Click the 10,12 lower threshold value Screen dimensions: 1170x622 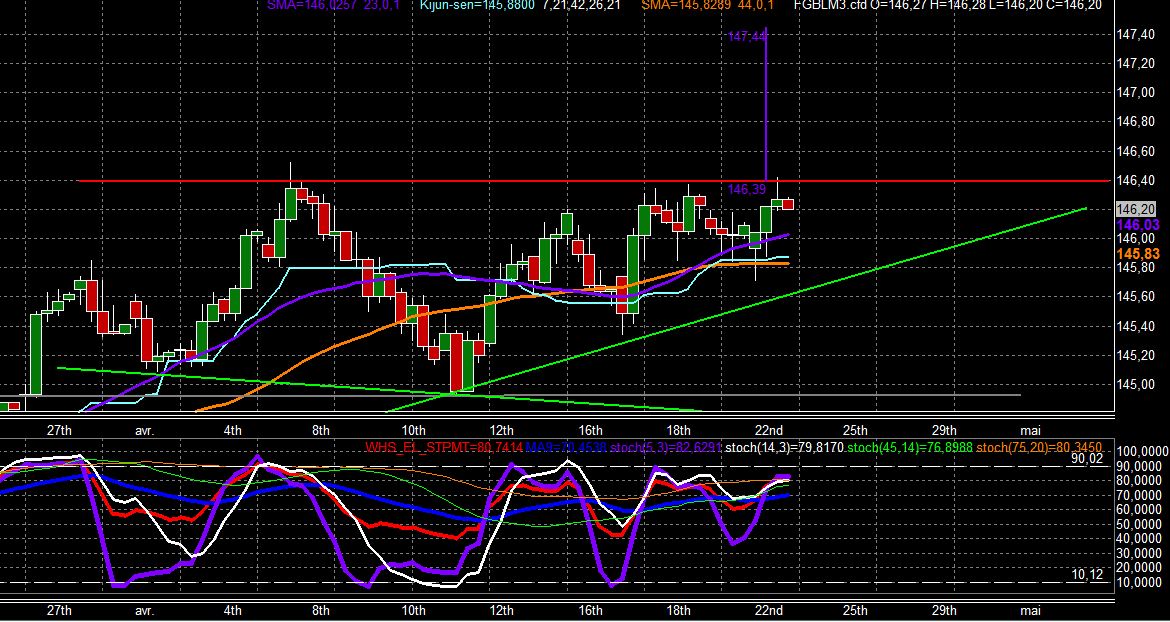coord(1086,575)
